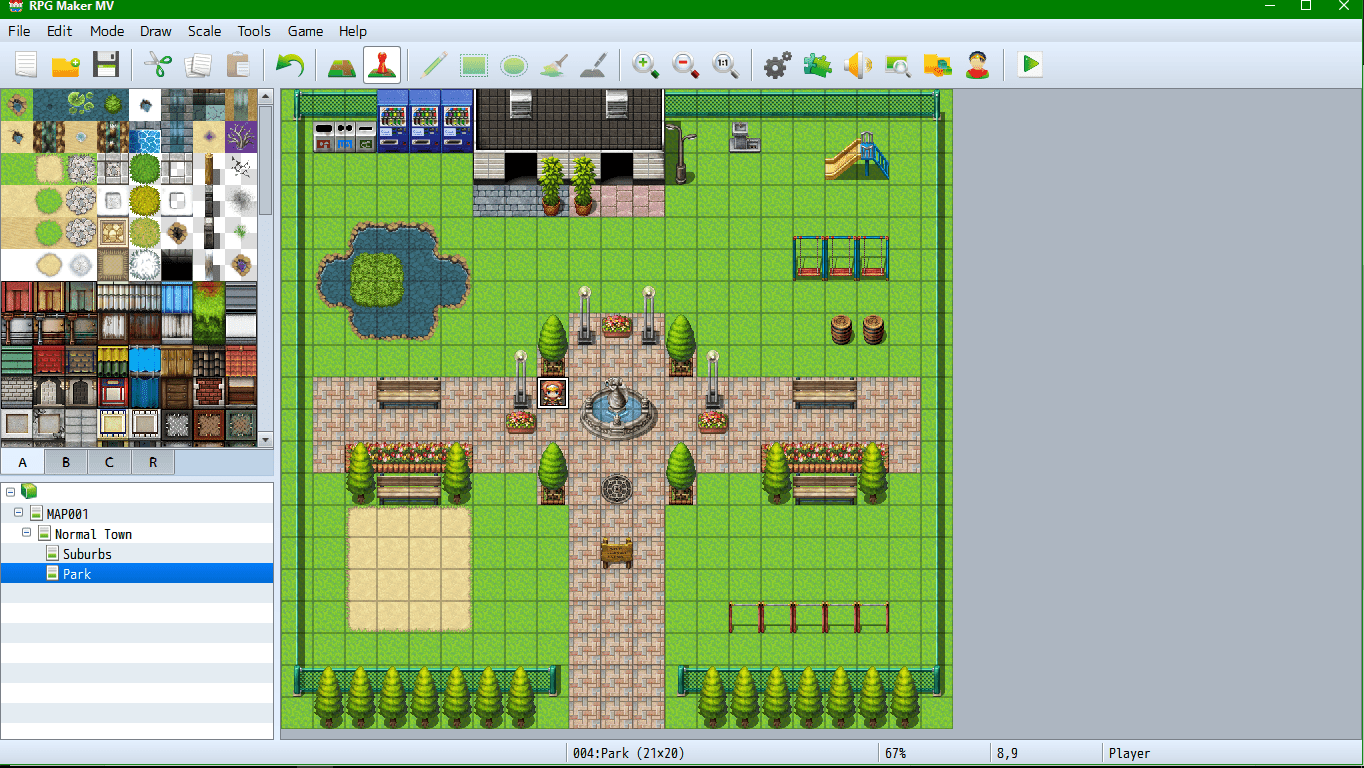Open the Tools menu
The width and height of the screenshot is (1364, 768).
tap(254, 31)
